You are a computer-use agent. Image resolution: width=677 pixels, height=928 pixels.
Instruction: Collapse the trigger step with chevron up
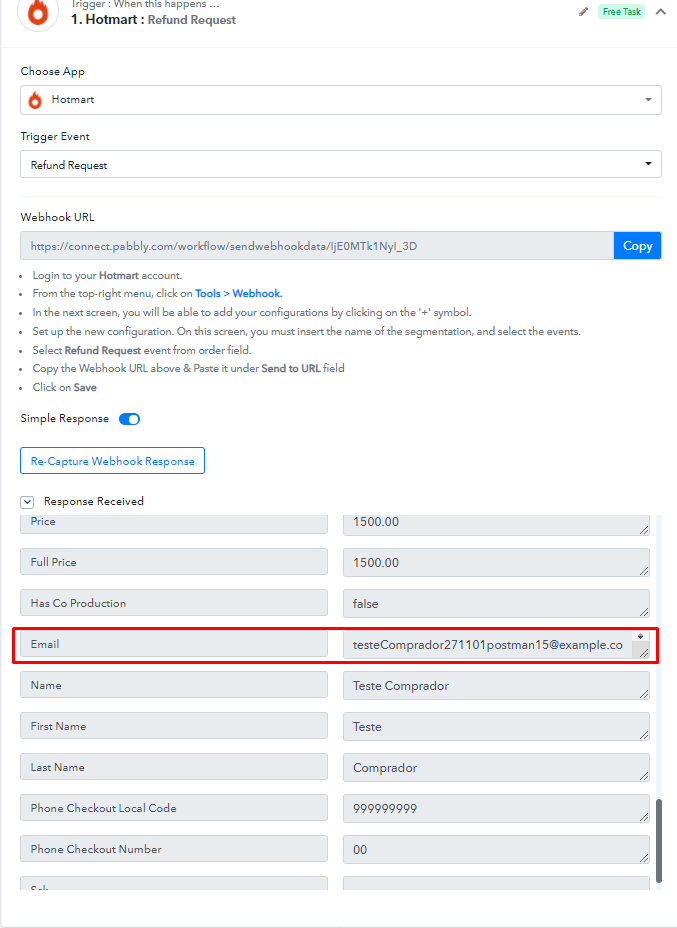(660, 12)
